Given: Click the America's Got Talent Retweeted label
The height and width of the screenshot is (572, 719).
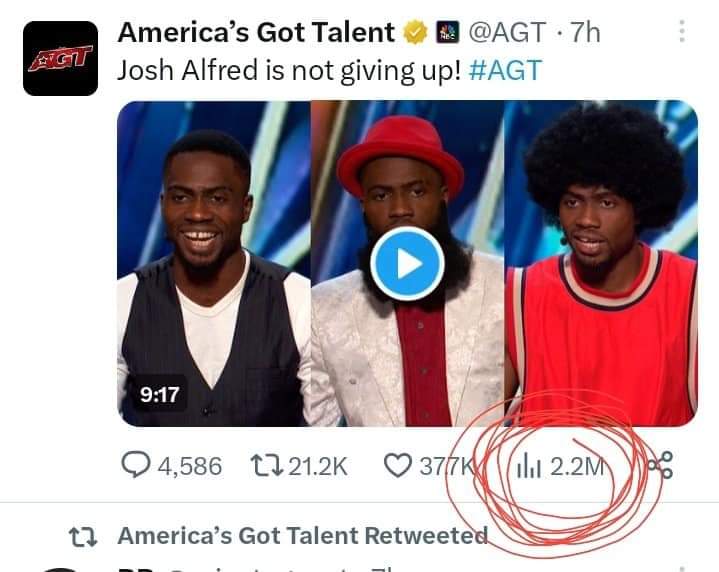Looking at the screenshot, I should coord(303,535).
